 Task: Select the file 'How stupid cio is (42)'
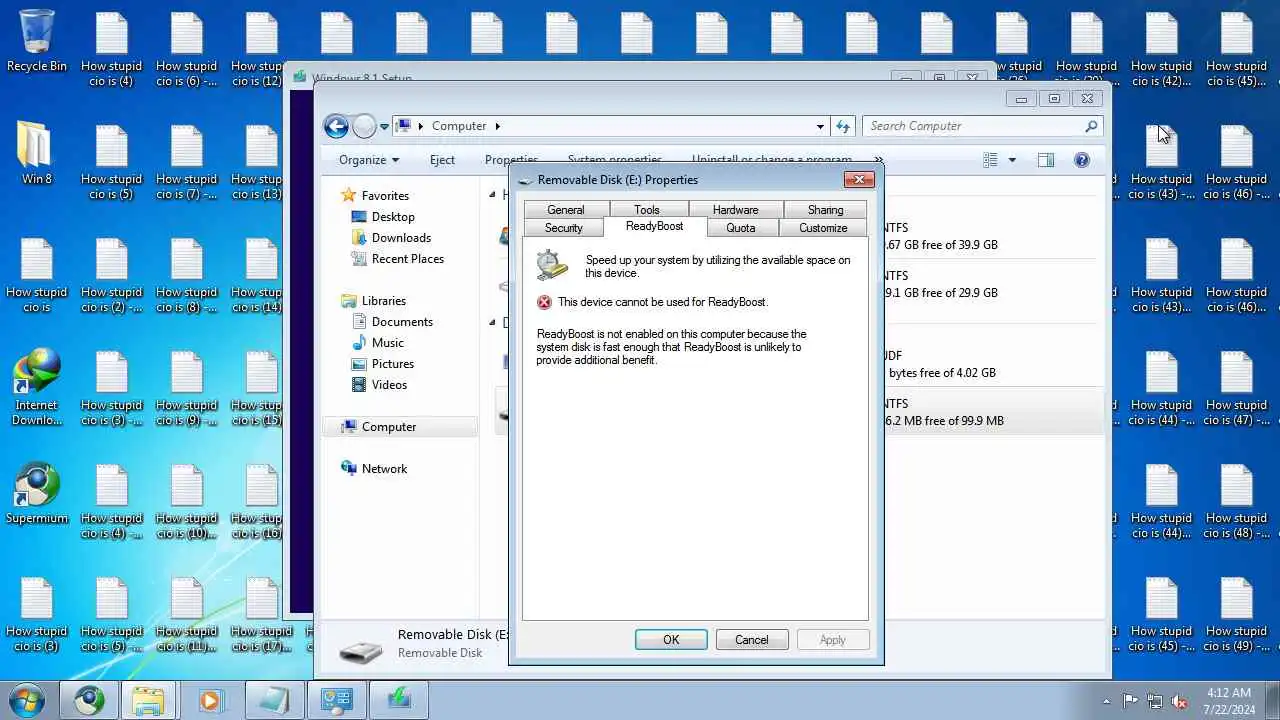(1162, 49)
